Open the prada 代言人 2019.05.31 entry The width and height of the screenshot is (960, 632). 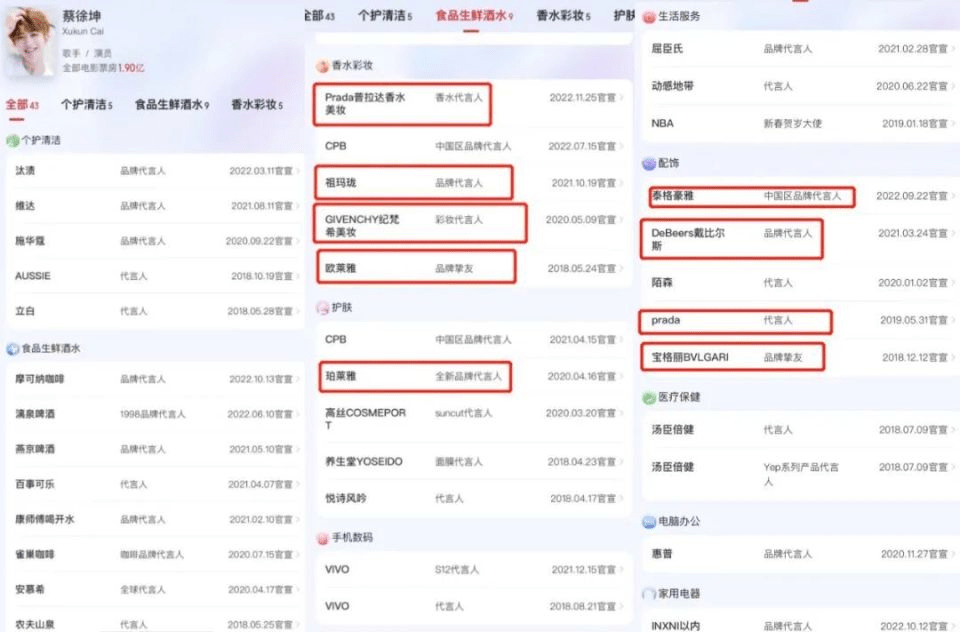[x=801, y=320]
